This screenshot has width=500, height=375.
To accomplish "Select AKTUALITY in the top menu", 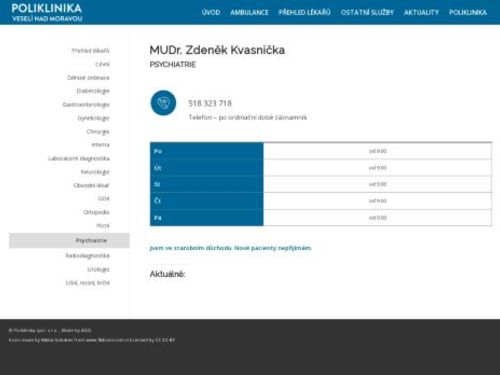I will click(x=421, y=12).
